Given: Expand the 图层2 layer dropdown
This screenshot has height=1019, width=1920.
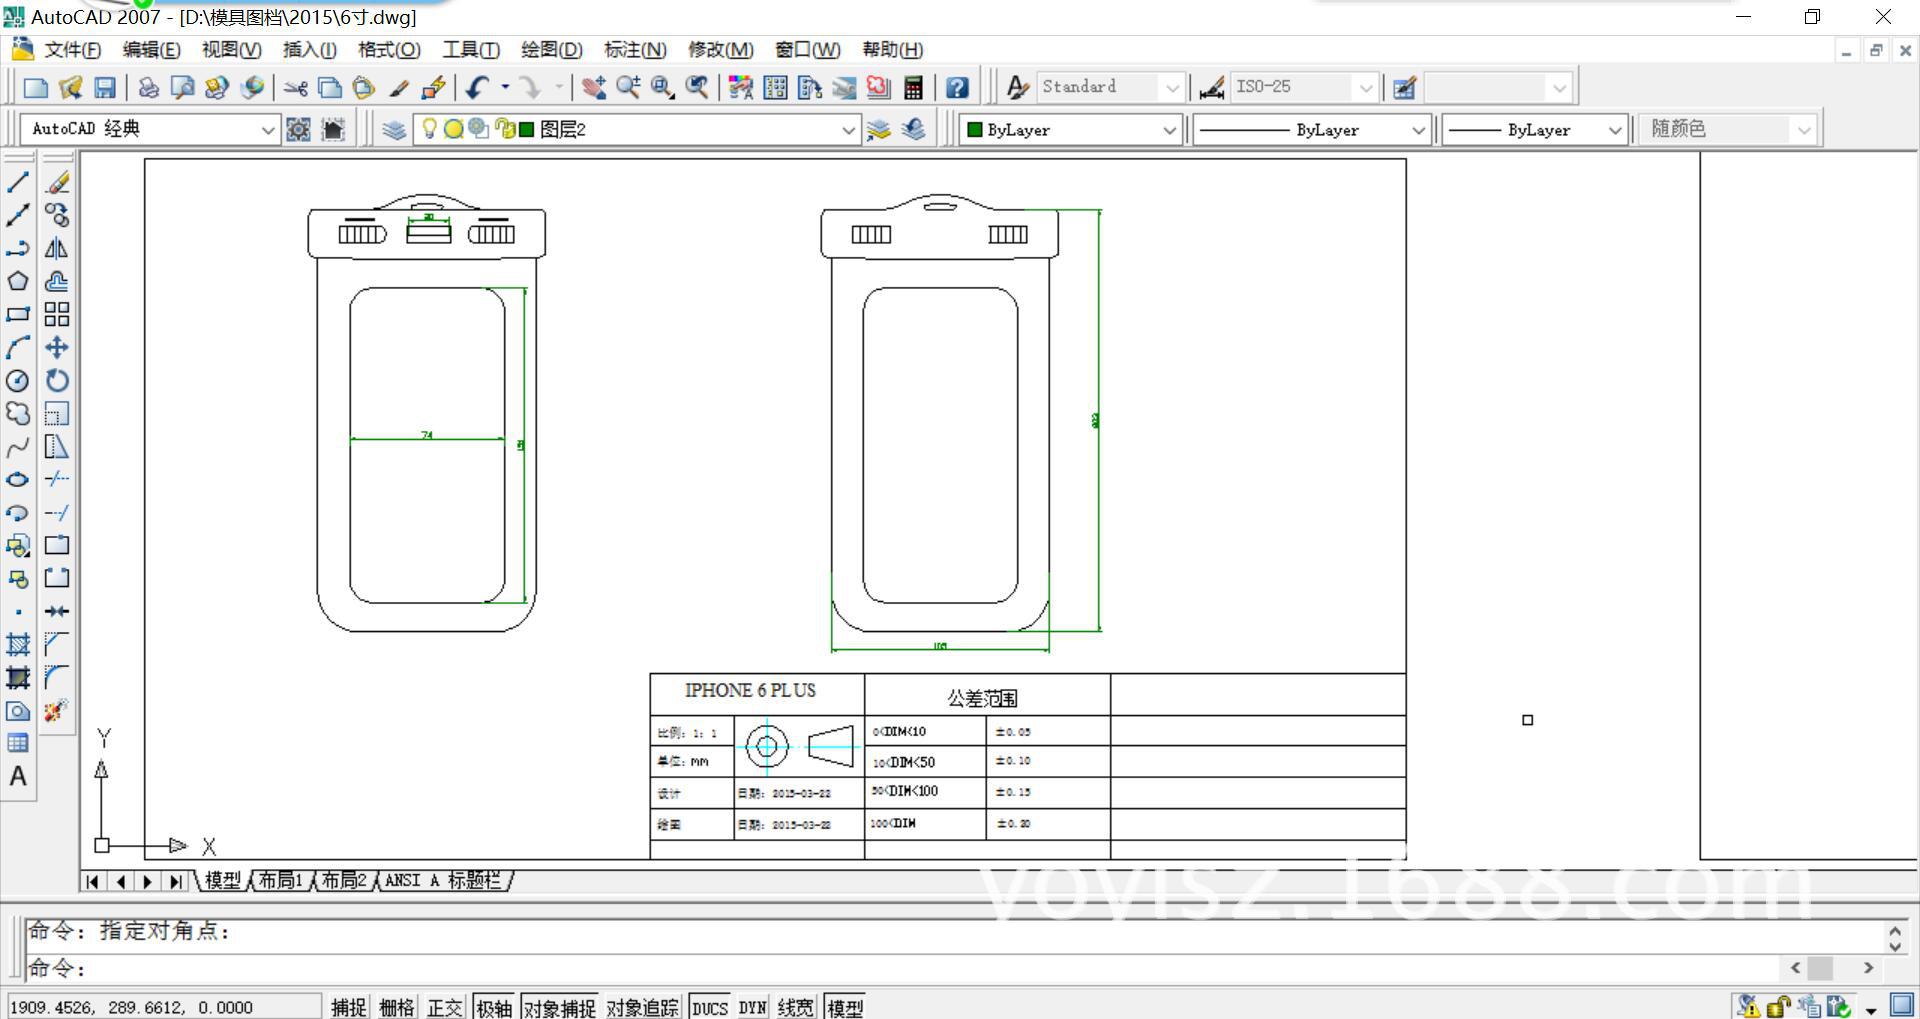Looking at the screenshot, I should [x=848, y=129].
